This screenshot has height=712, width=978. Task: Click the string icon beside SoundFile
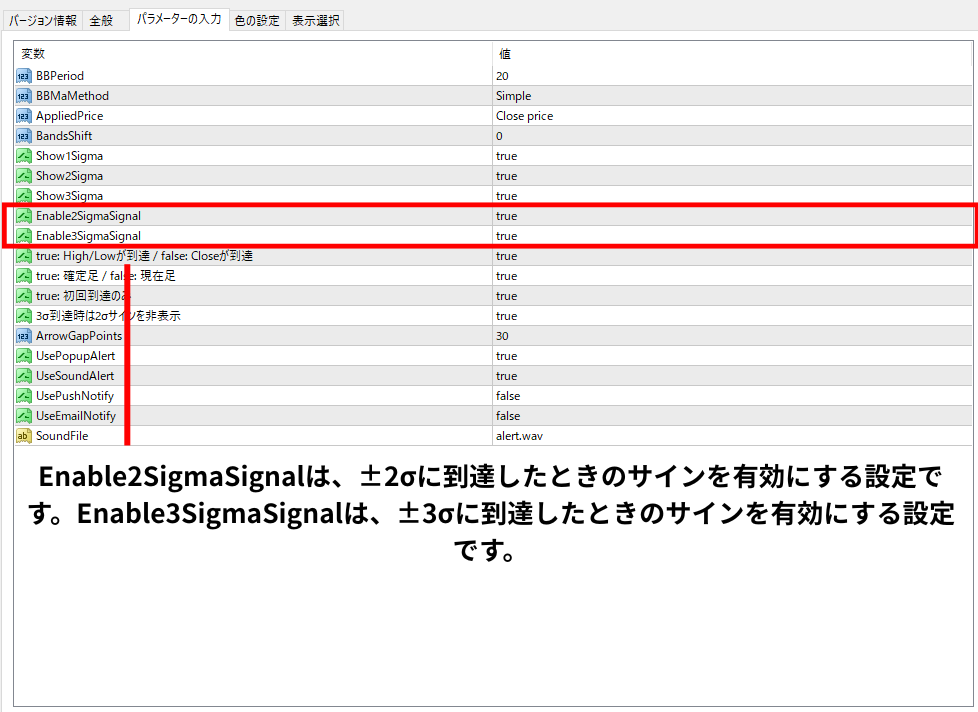[24, 436]
